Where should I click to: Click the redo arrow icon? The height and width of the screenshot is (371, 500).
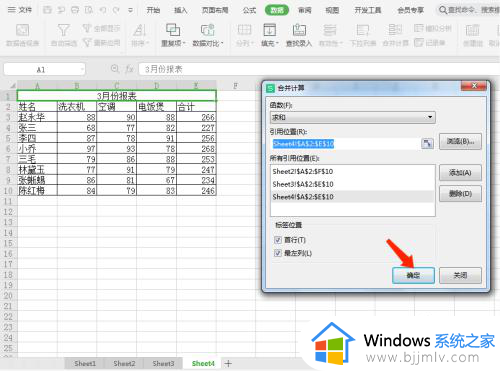click(116, 10)
